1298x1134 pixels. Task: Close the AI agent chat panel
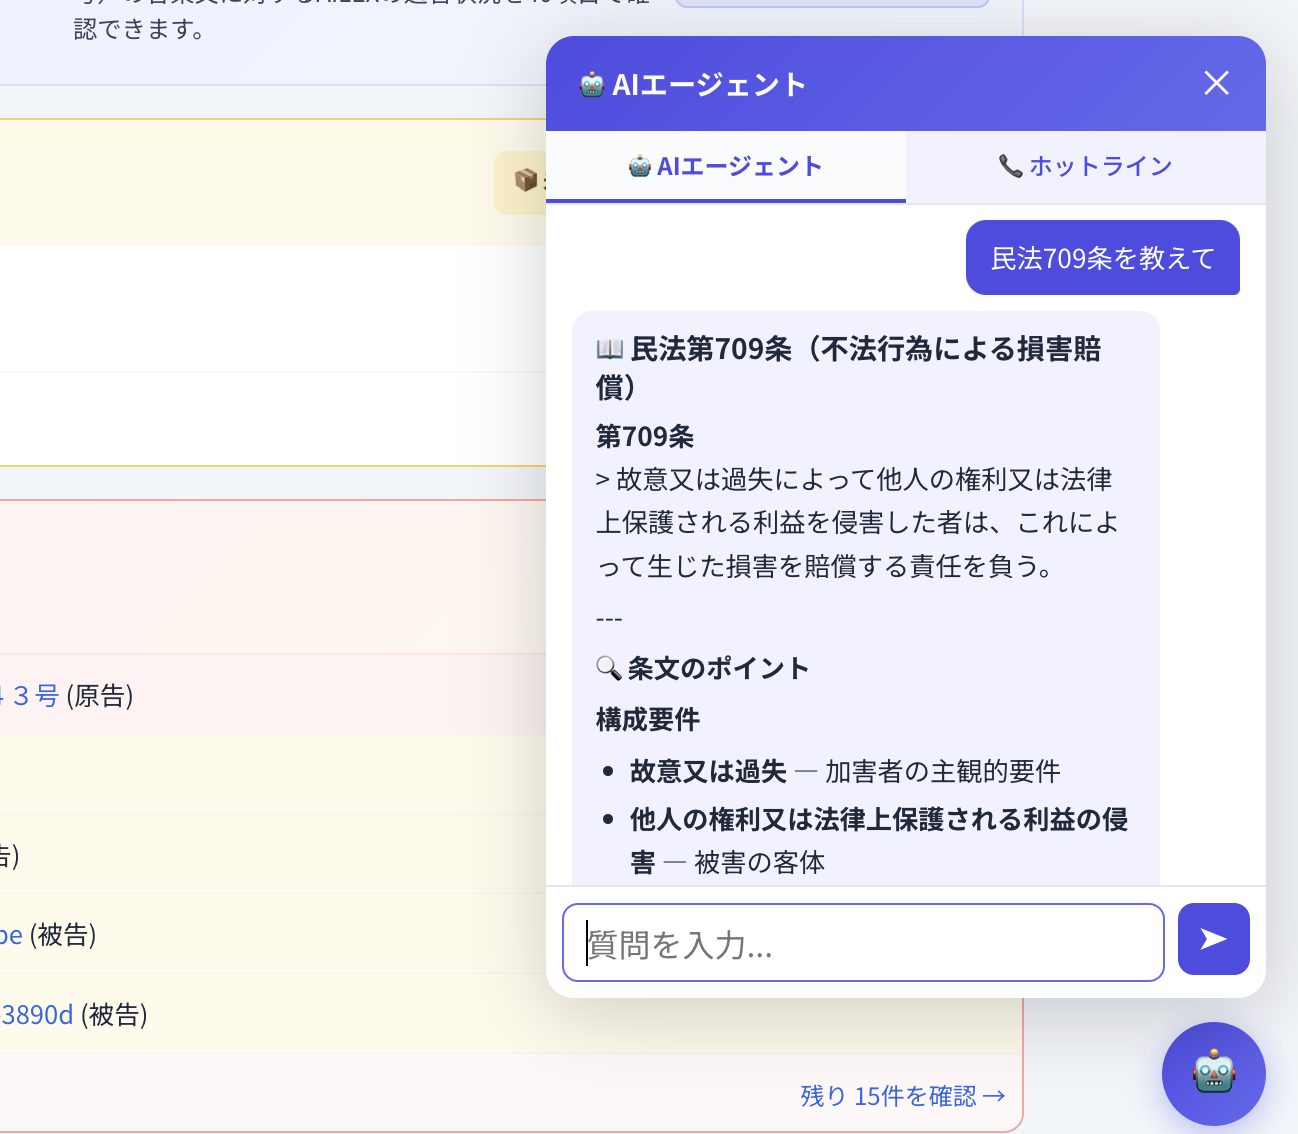coord(1216,83)
